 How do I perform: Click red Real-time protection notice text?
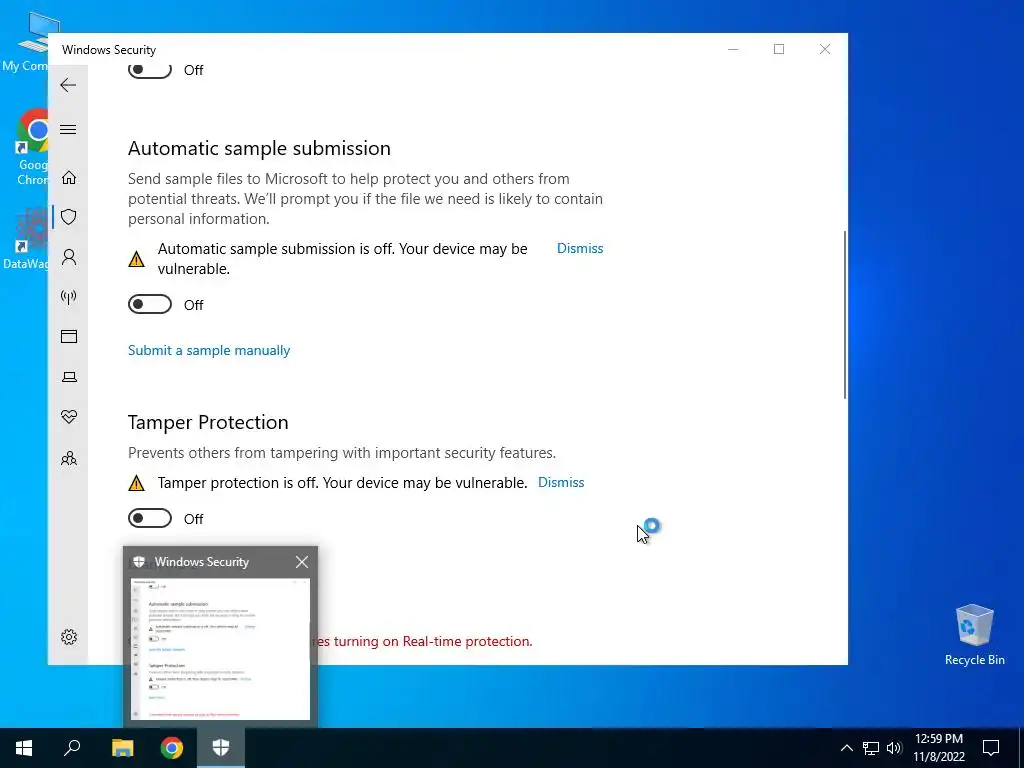[x=425, y=641]
